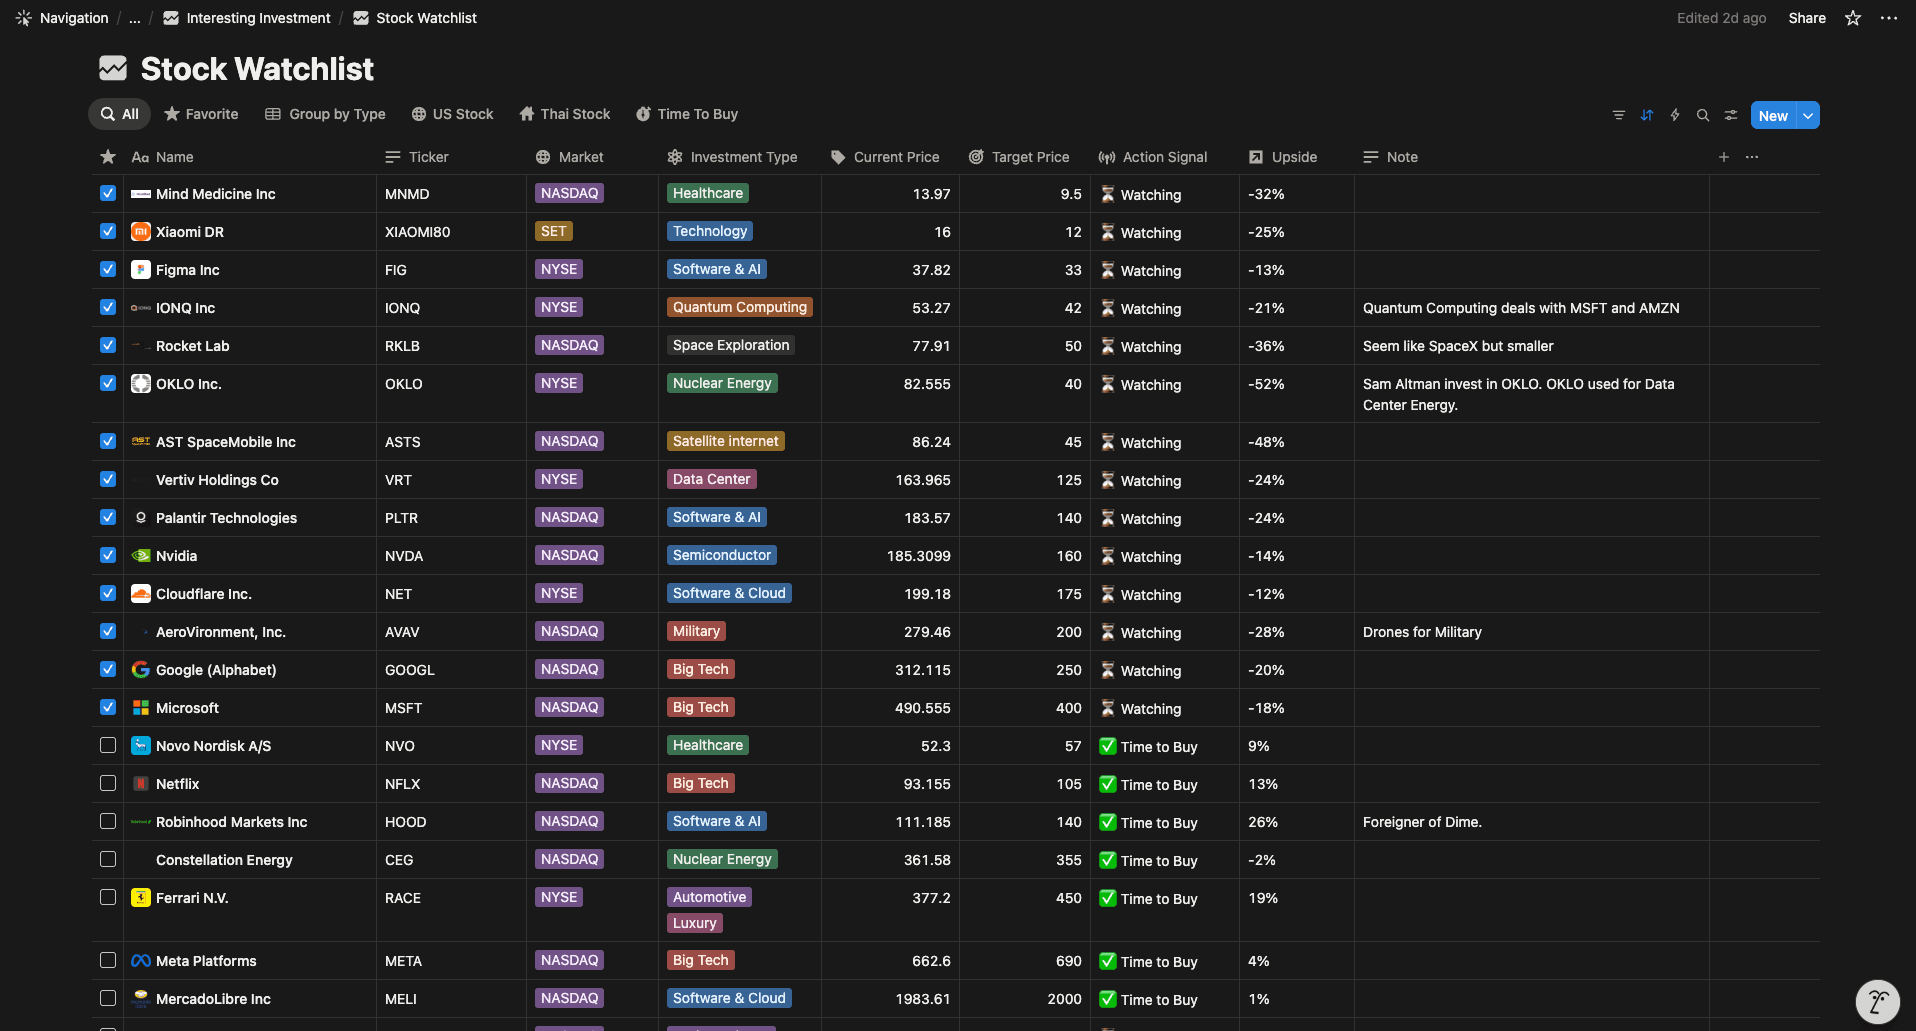Expand the New button dropdown arrow

click(1808, 115)
